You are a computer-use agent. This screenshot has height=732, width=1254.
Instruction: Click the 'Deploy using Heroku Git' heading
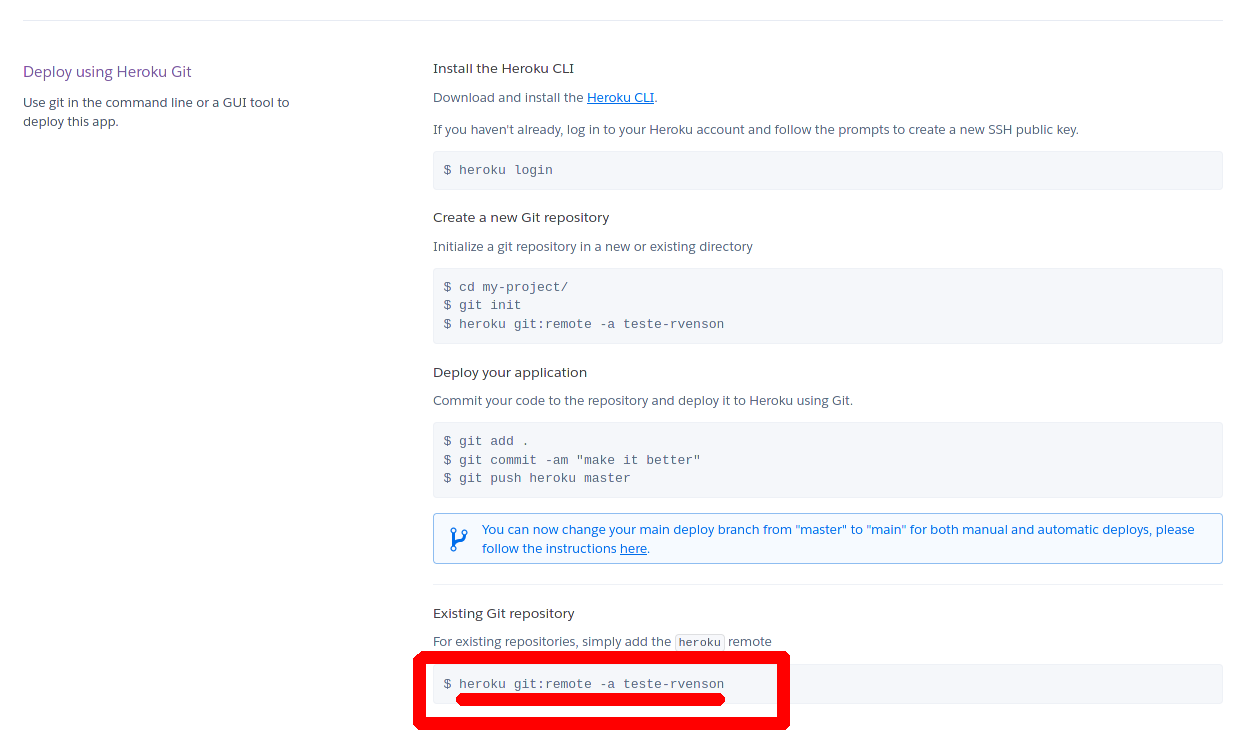click(x=107, y=72)
